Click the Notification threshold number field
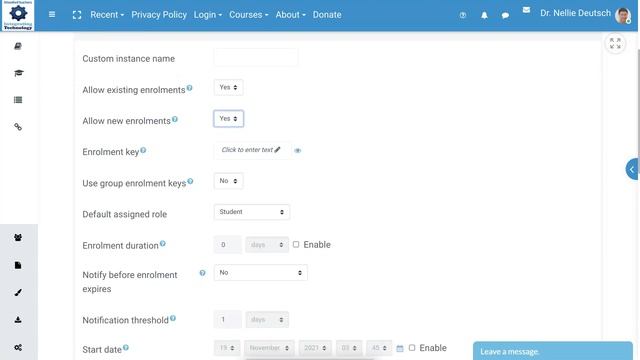Viewport: 640px width, 360px height. 227,320
